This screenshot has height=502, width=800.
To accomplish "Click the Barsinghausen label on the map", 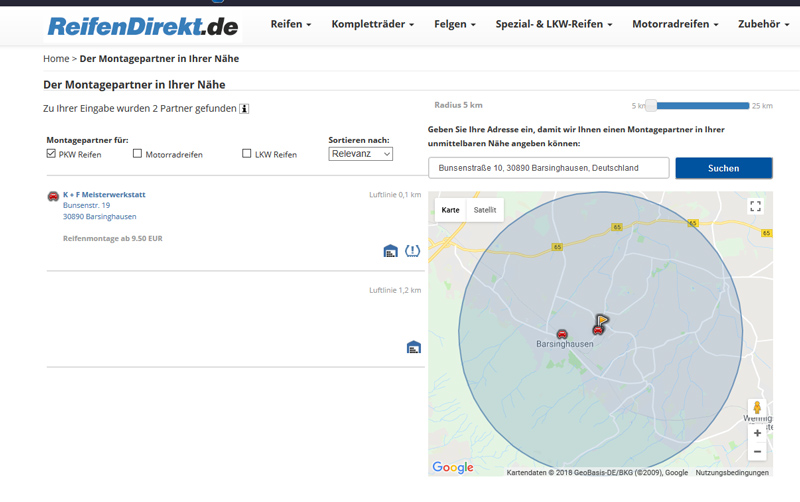I will pos(565,344).
